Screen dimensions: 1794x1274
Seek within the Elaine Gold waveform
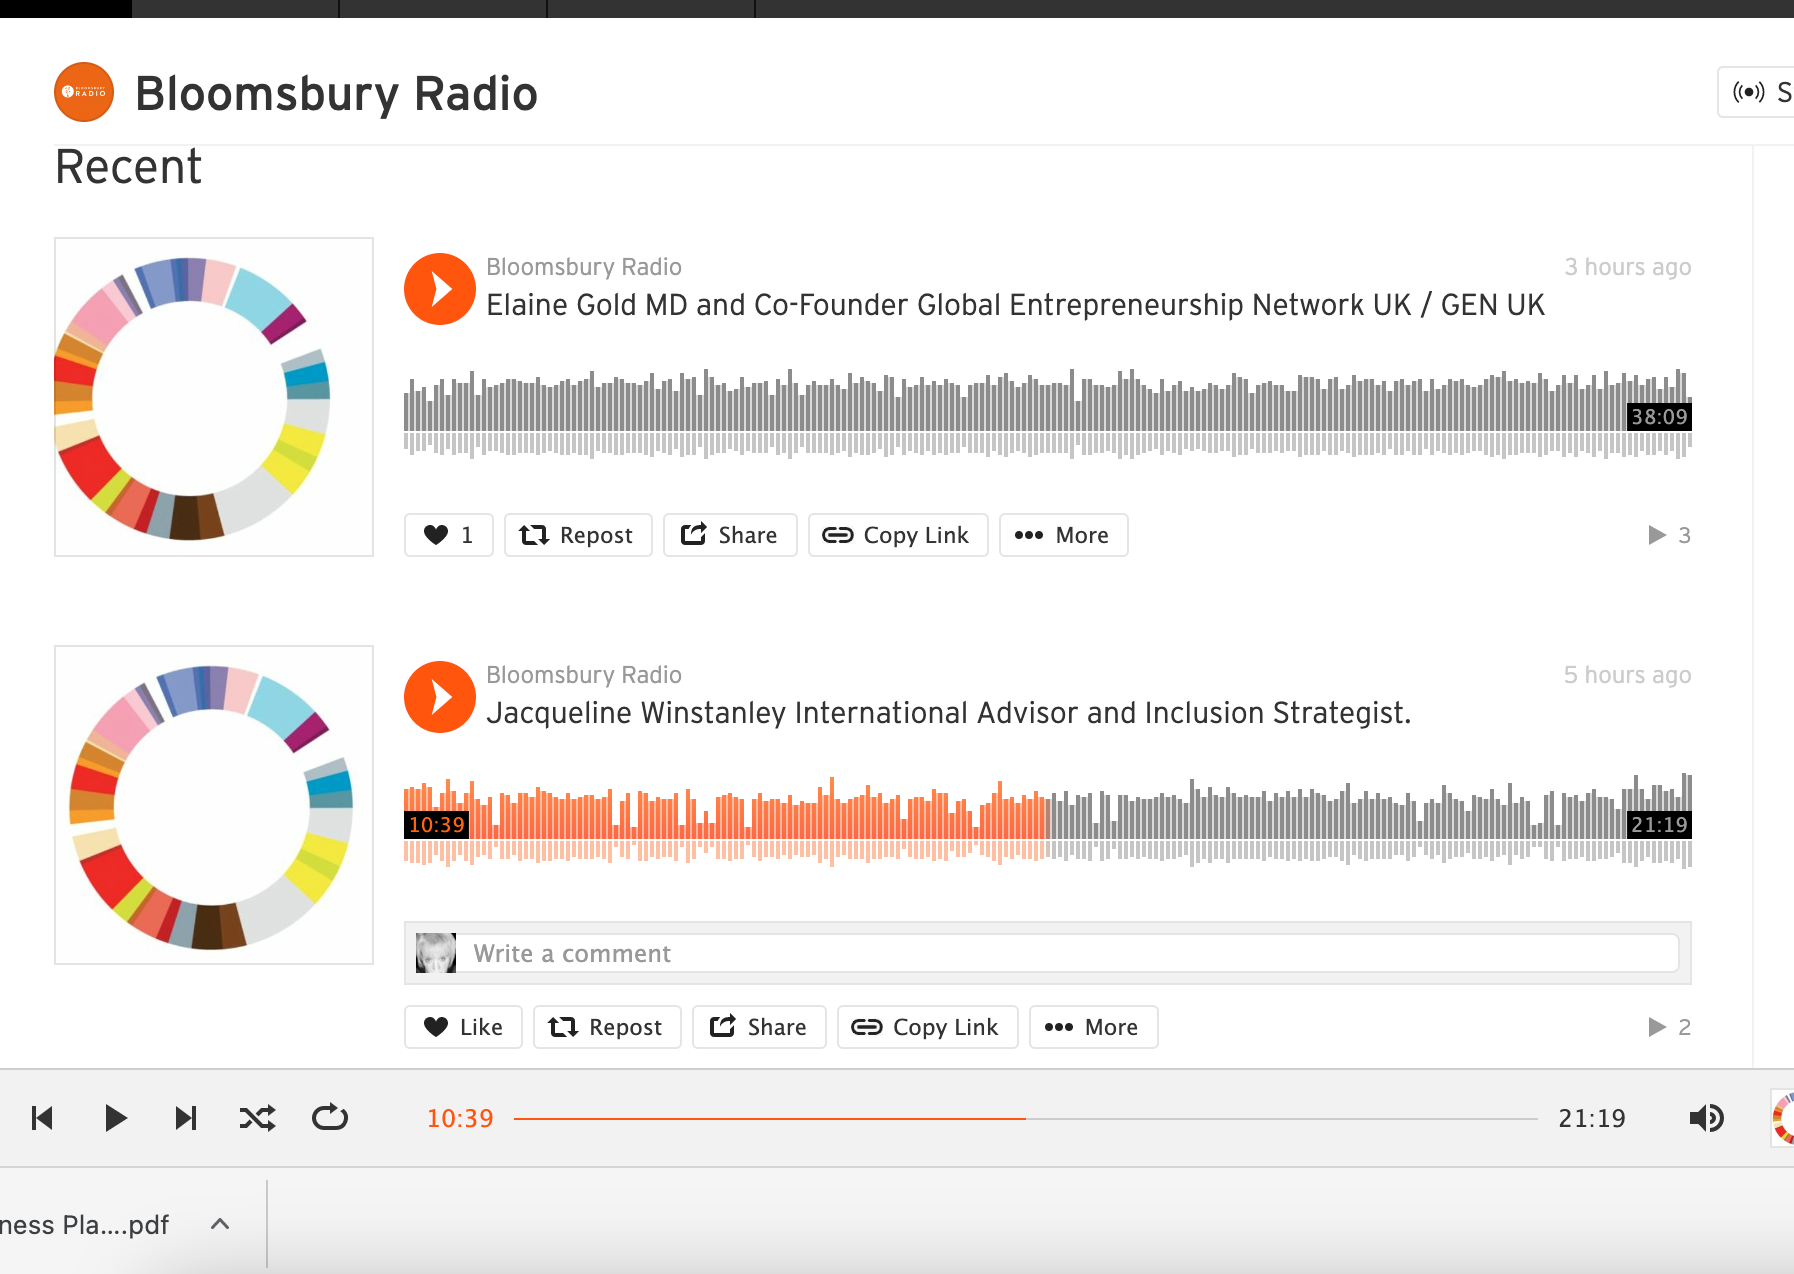(1047, 414)
